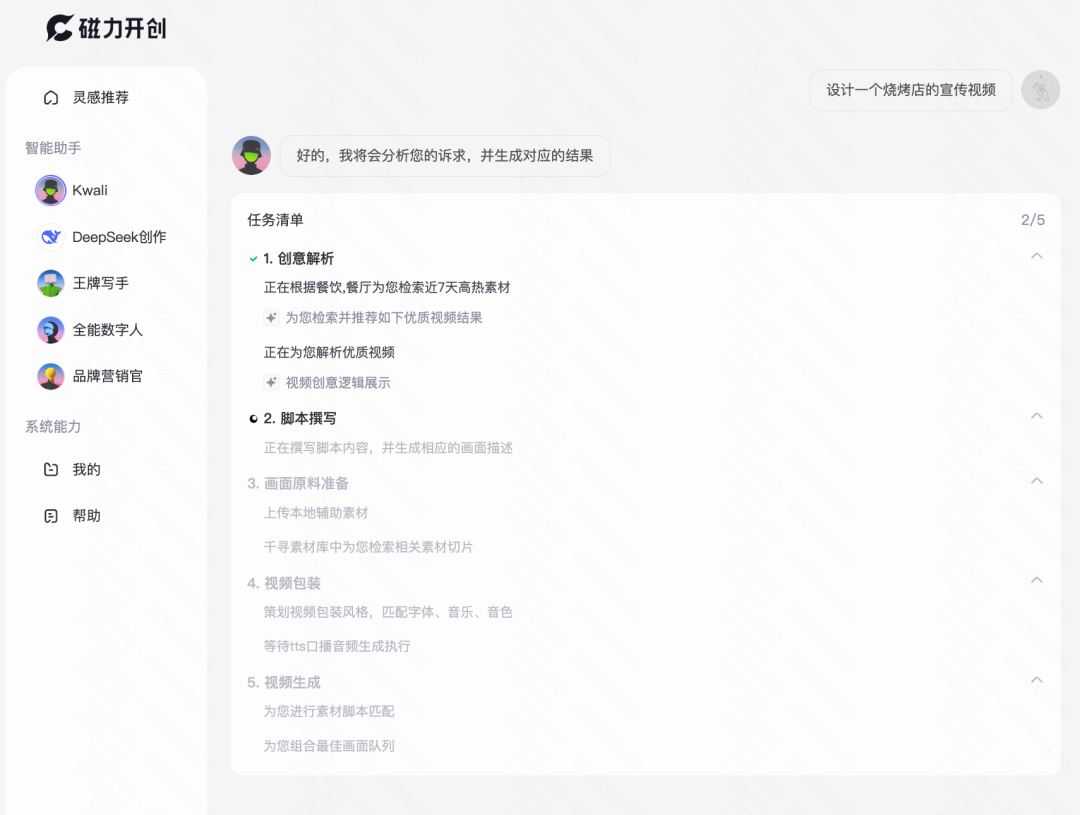Open DeepSeek创作 whale icon
Image resolution: width=1080 pixels, height=815 pixels.
(51, 237)
